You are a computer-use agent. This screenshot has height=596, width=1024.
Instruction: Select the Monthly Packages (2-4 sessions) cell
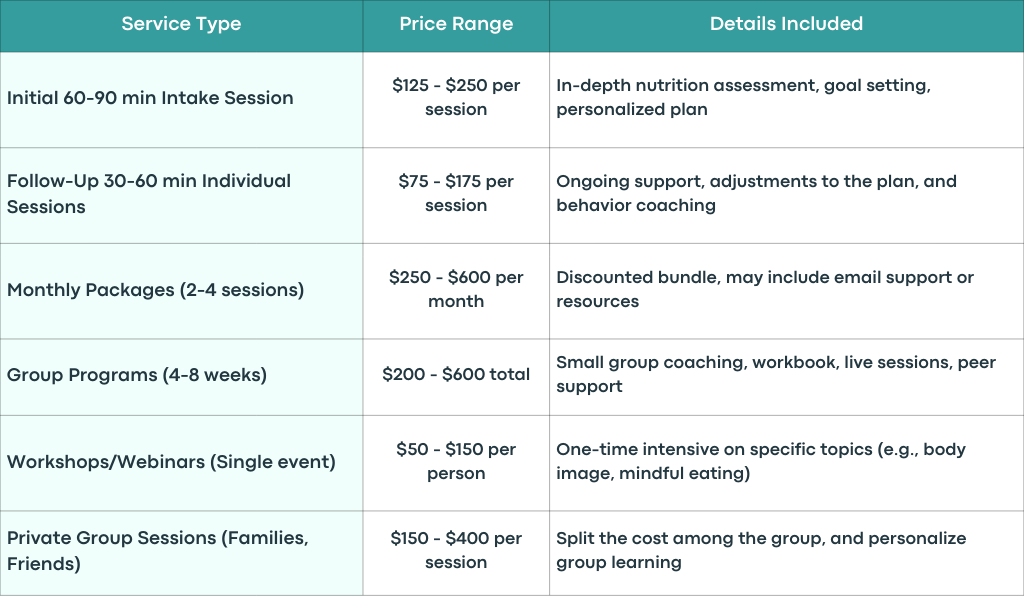tap(182, 291)
